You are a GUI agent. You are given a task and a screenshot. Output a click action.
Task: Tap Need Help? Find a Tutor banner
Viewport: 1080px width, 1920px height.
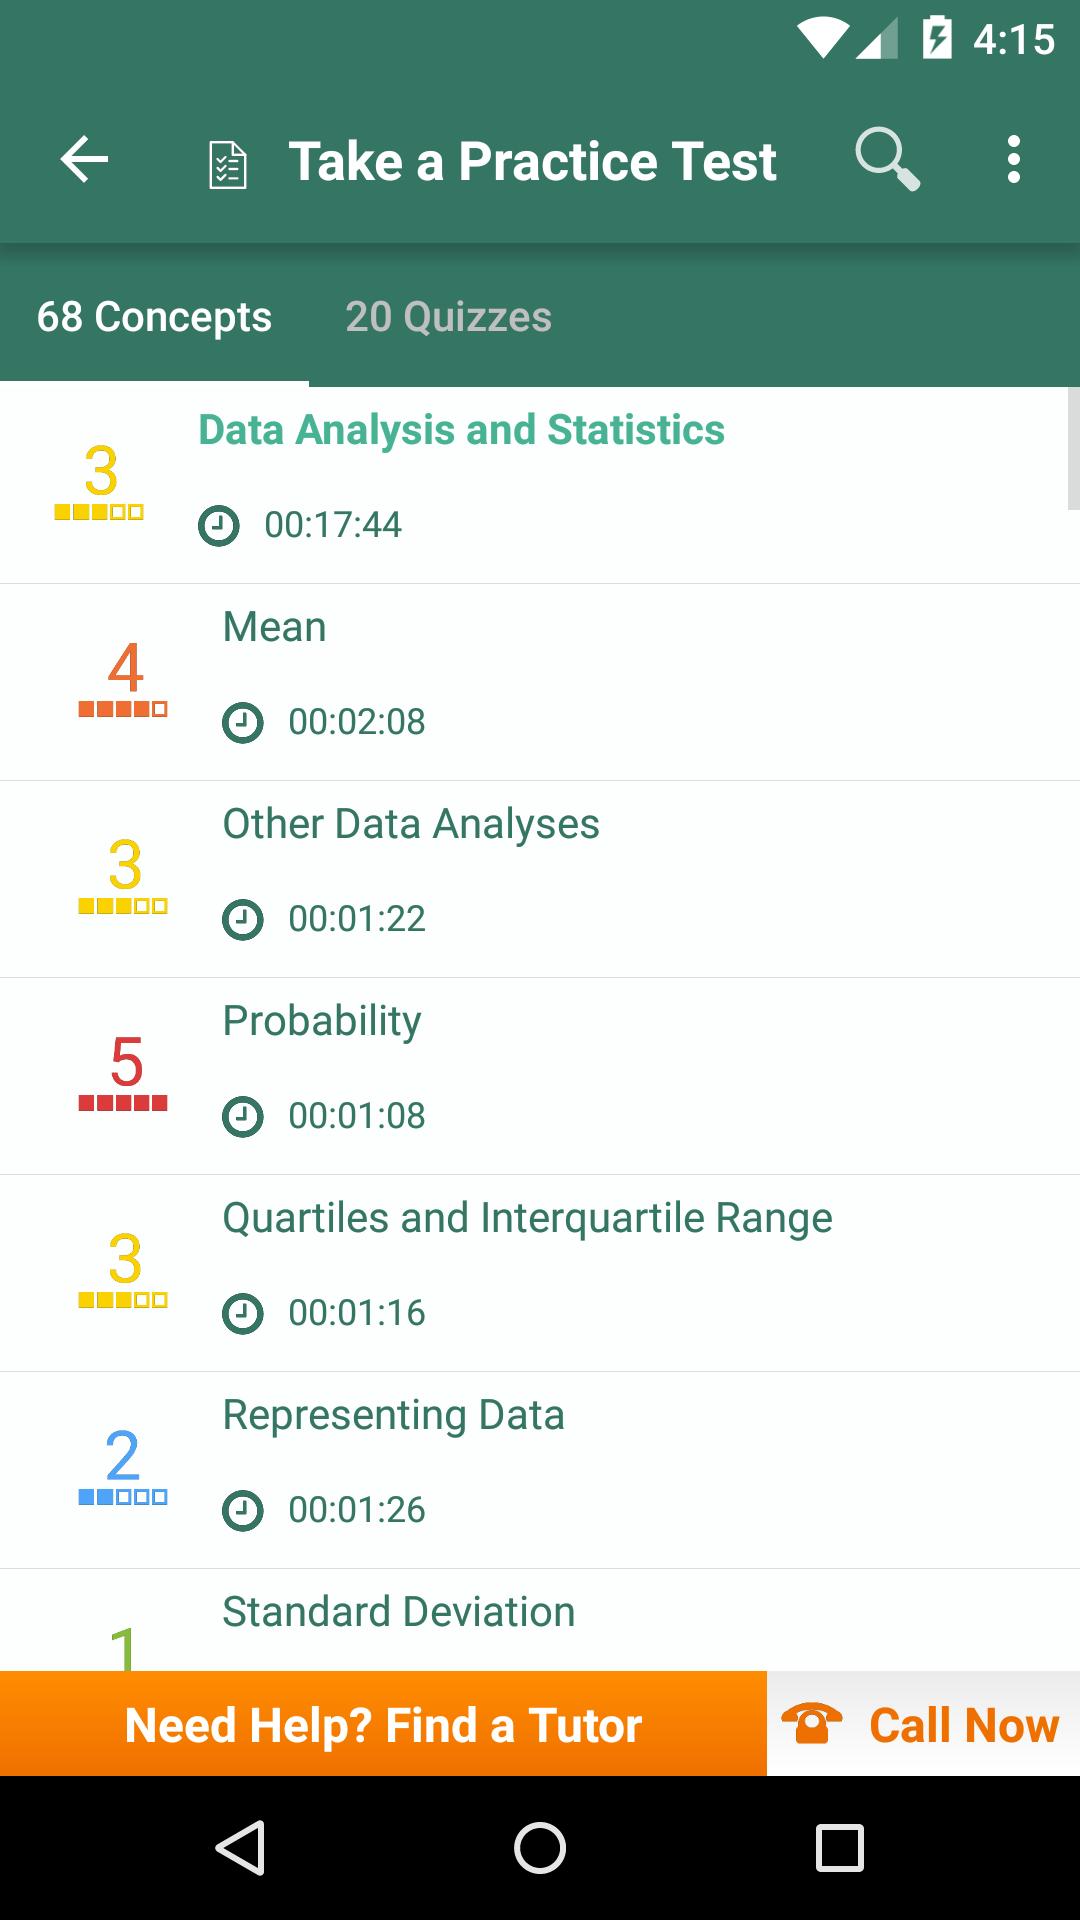click(383, 1723)
